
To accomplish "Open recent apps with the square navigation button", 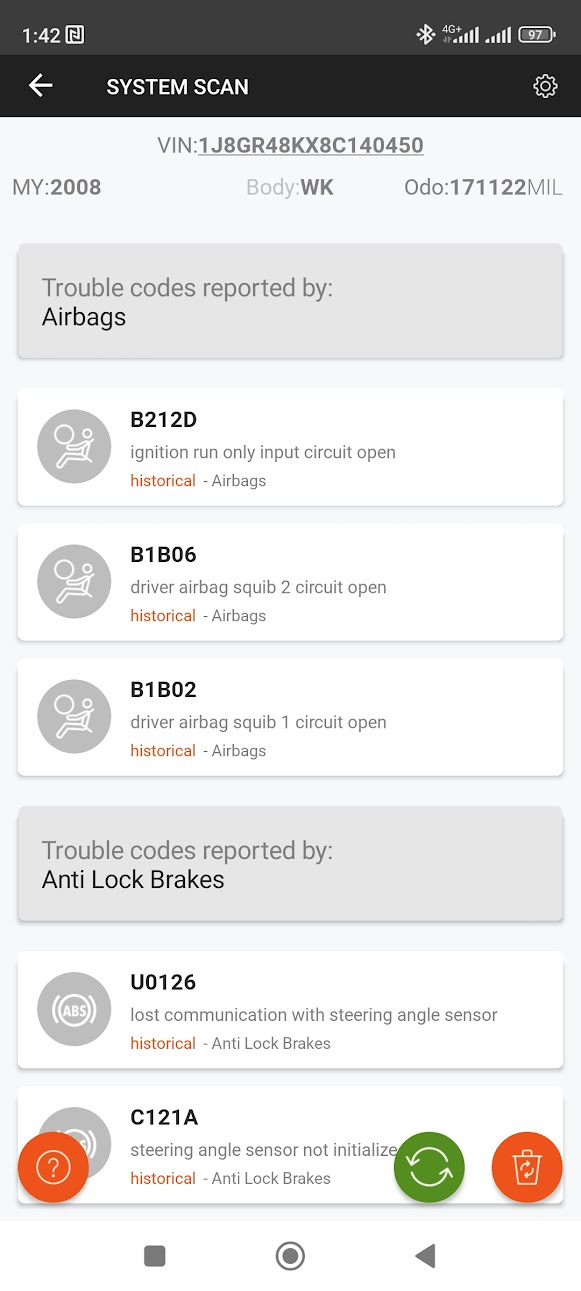I will (155, 1255).
